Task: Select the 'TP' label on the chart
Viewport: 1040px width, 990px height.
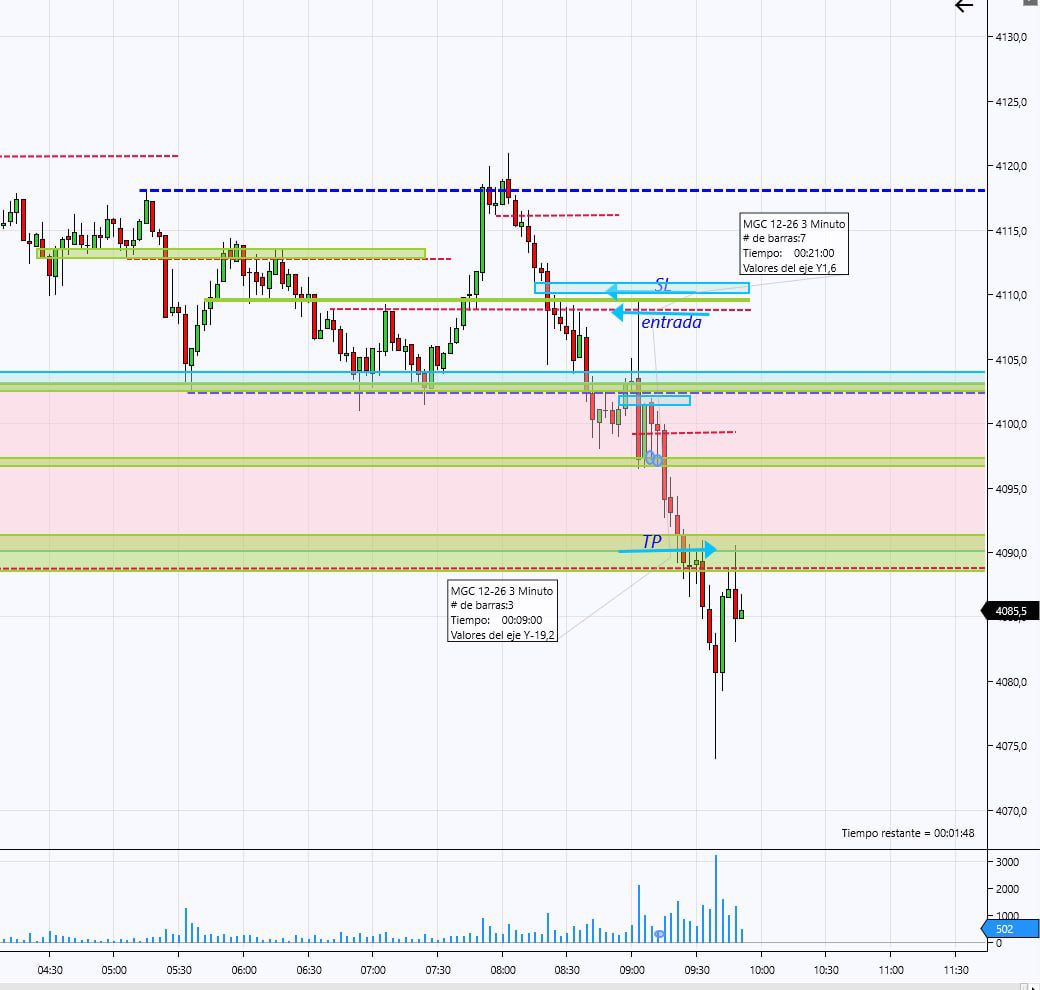Action: point(652,542)
